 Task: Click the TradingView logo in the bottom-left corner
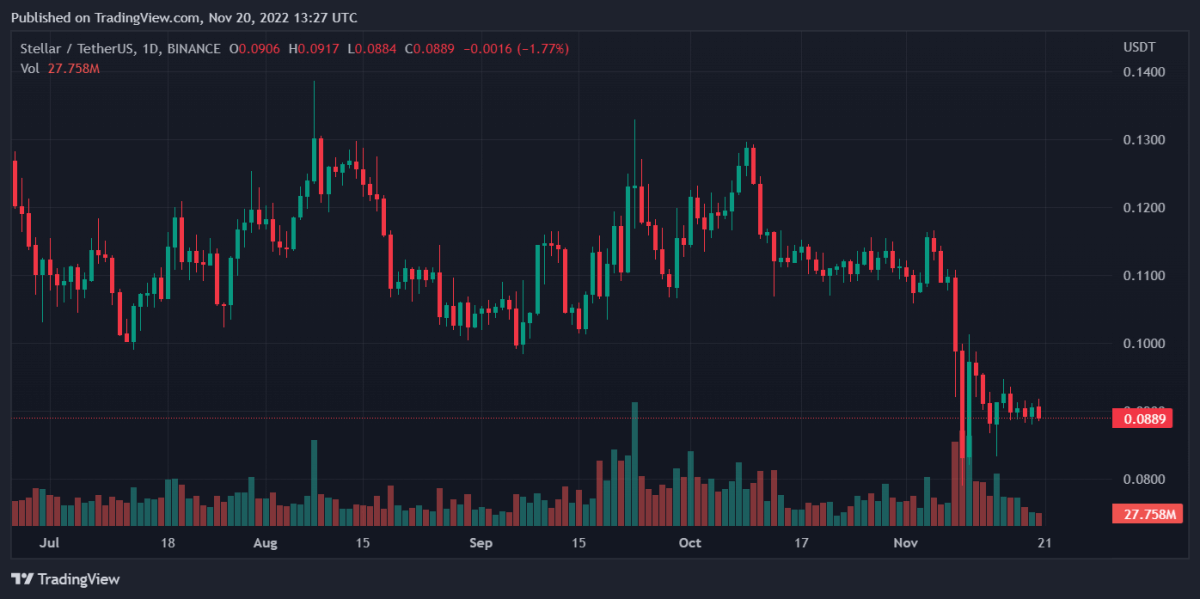click(x=65, y=579)
